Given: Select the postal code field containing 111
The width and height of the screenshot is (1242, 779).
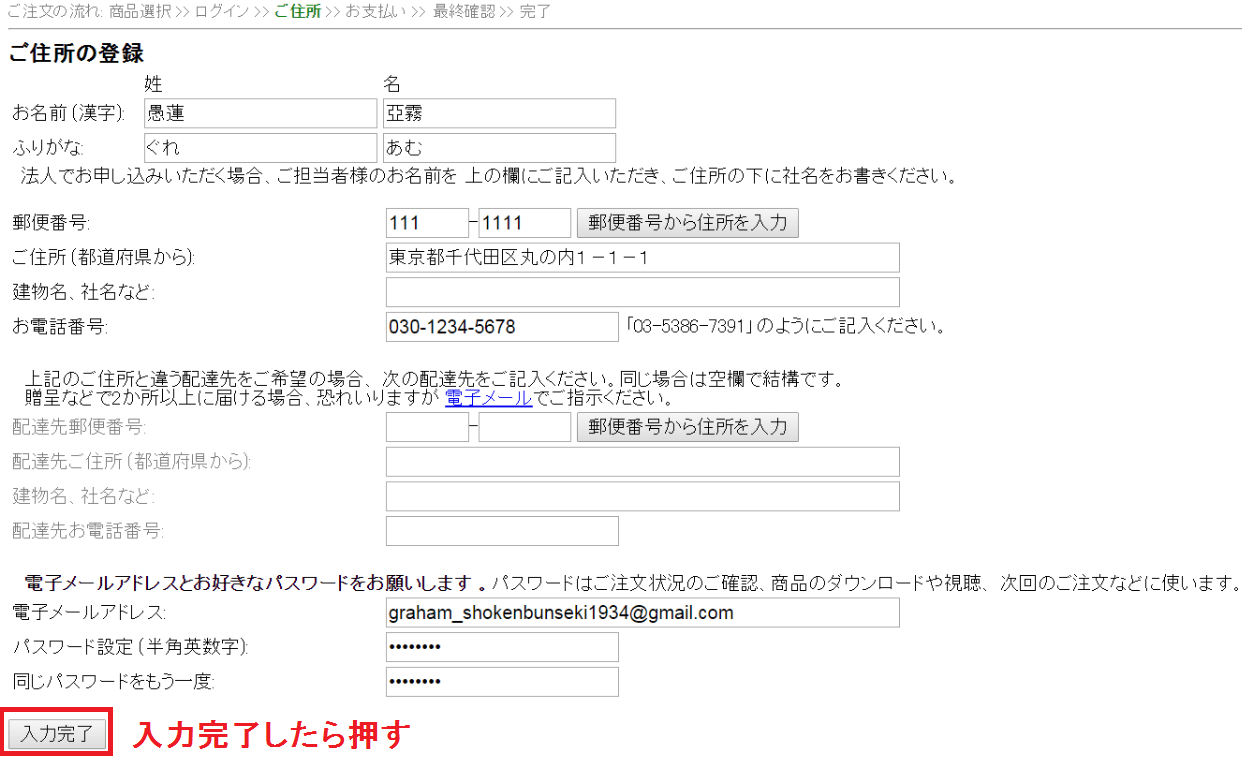Looking at the screenshot, I should coord(427,222).
